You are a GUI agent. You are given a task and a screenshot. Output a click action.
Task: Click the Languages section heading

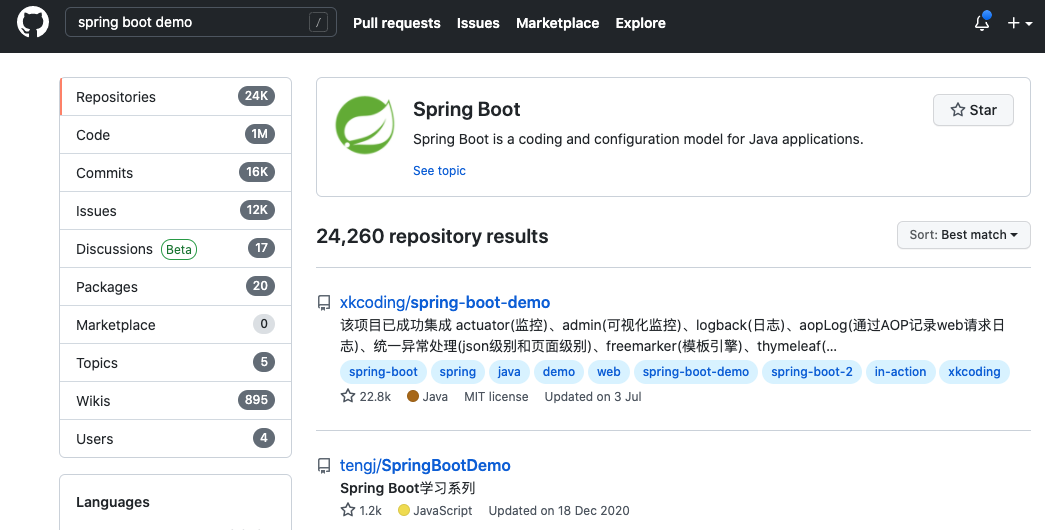[113, 502]
